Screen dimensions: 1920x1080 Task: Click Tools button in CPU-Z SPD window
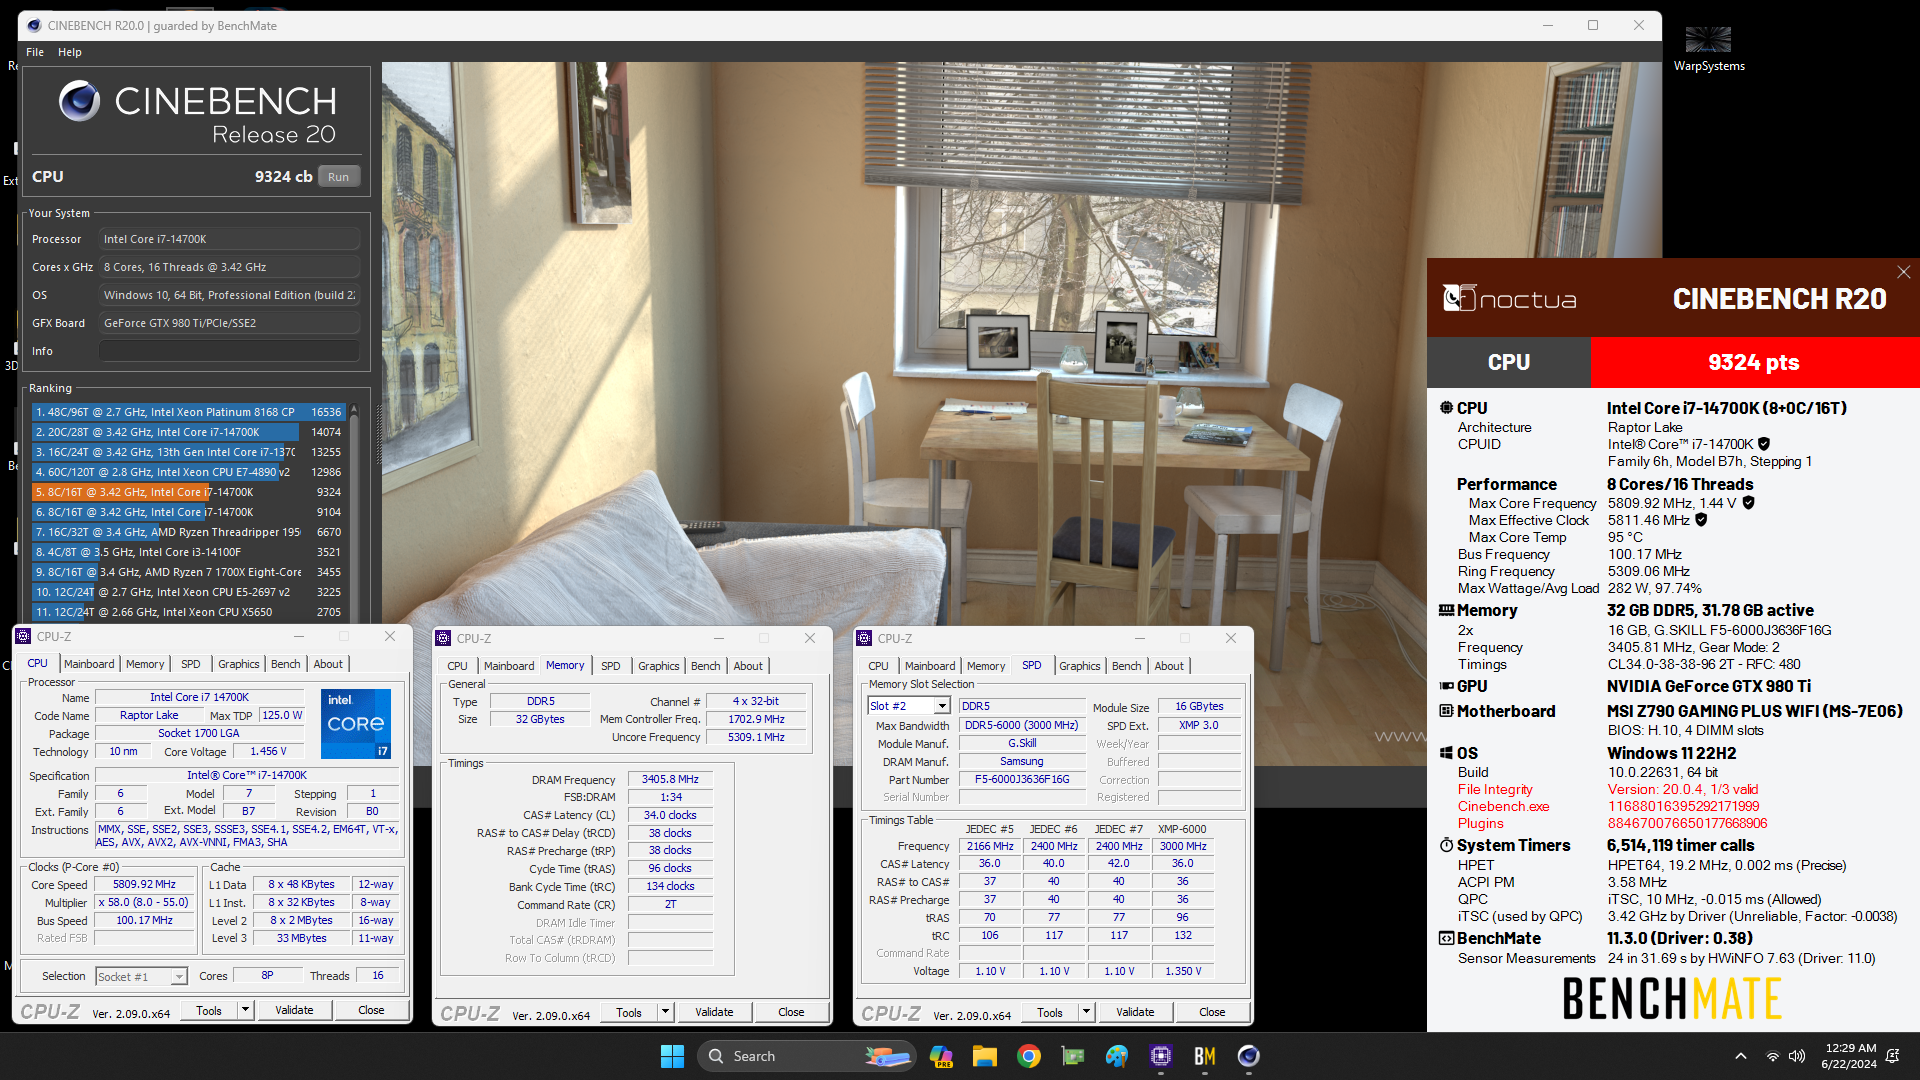click(x=1050, y=1012)
